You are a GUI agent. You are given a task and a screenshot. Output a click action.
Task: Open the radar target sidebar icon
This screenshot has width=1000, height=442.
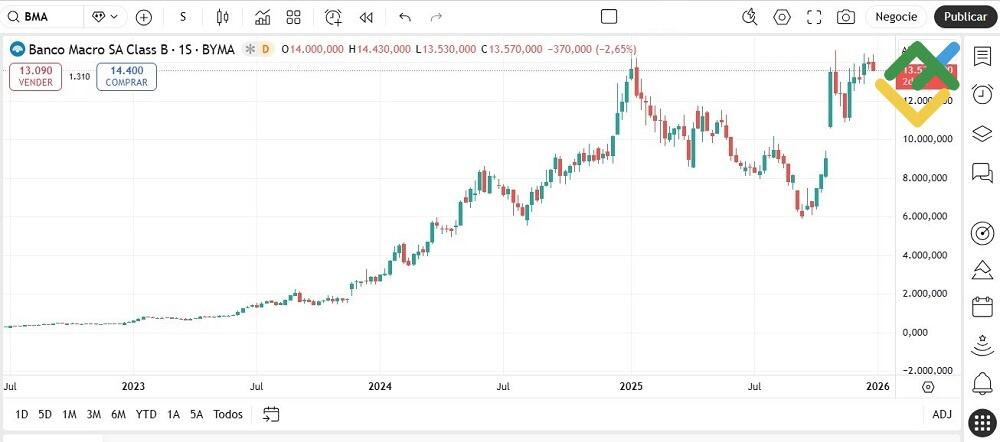coord(982,233)
